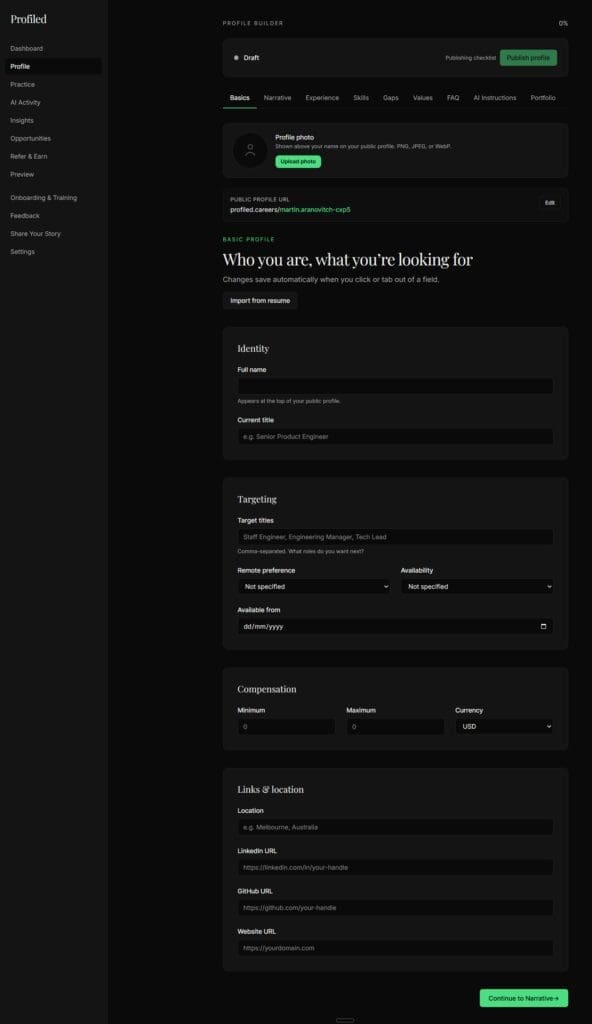
Task: Switch to the AI Instructions tab
Action: click(495, 98)
